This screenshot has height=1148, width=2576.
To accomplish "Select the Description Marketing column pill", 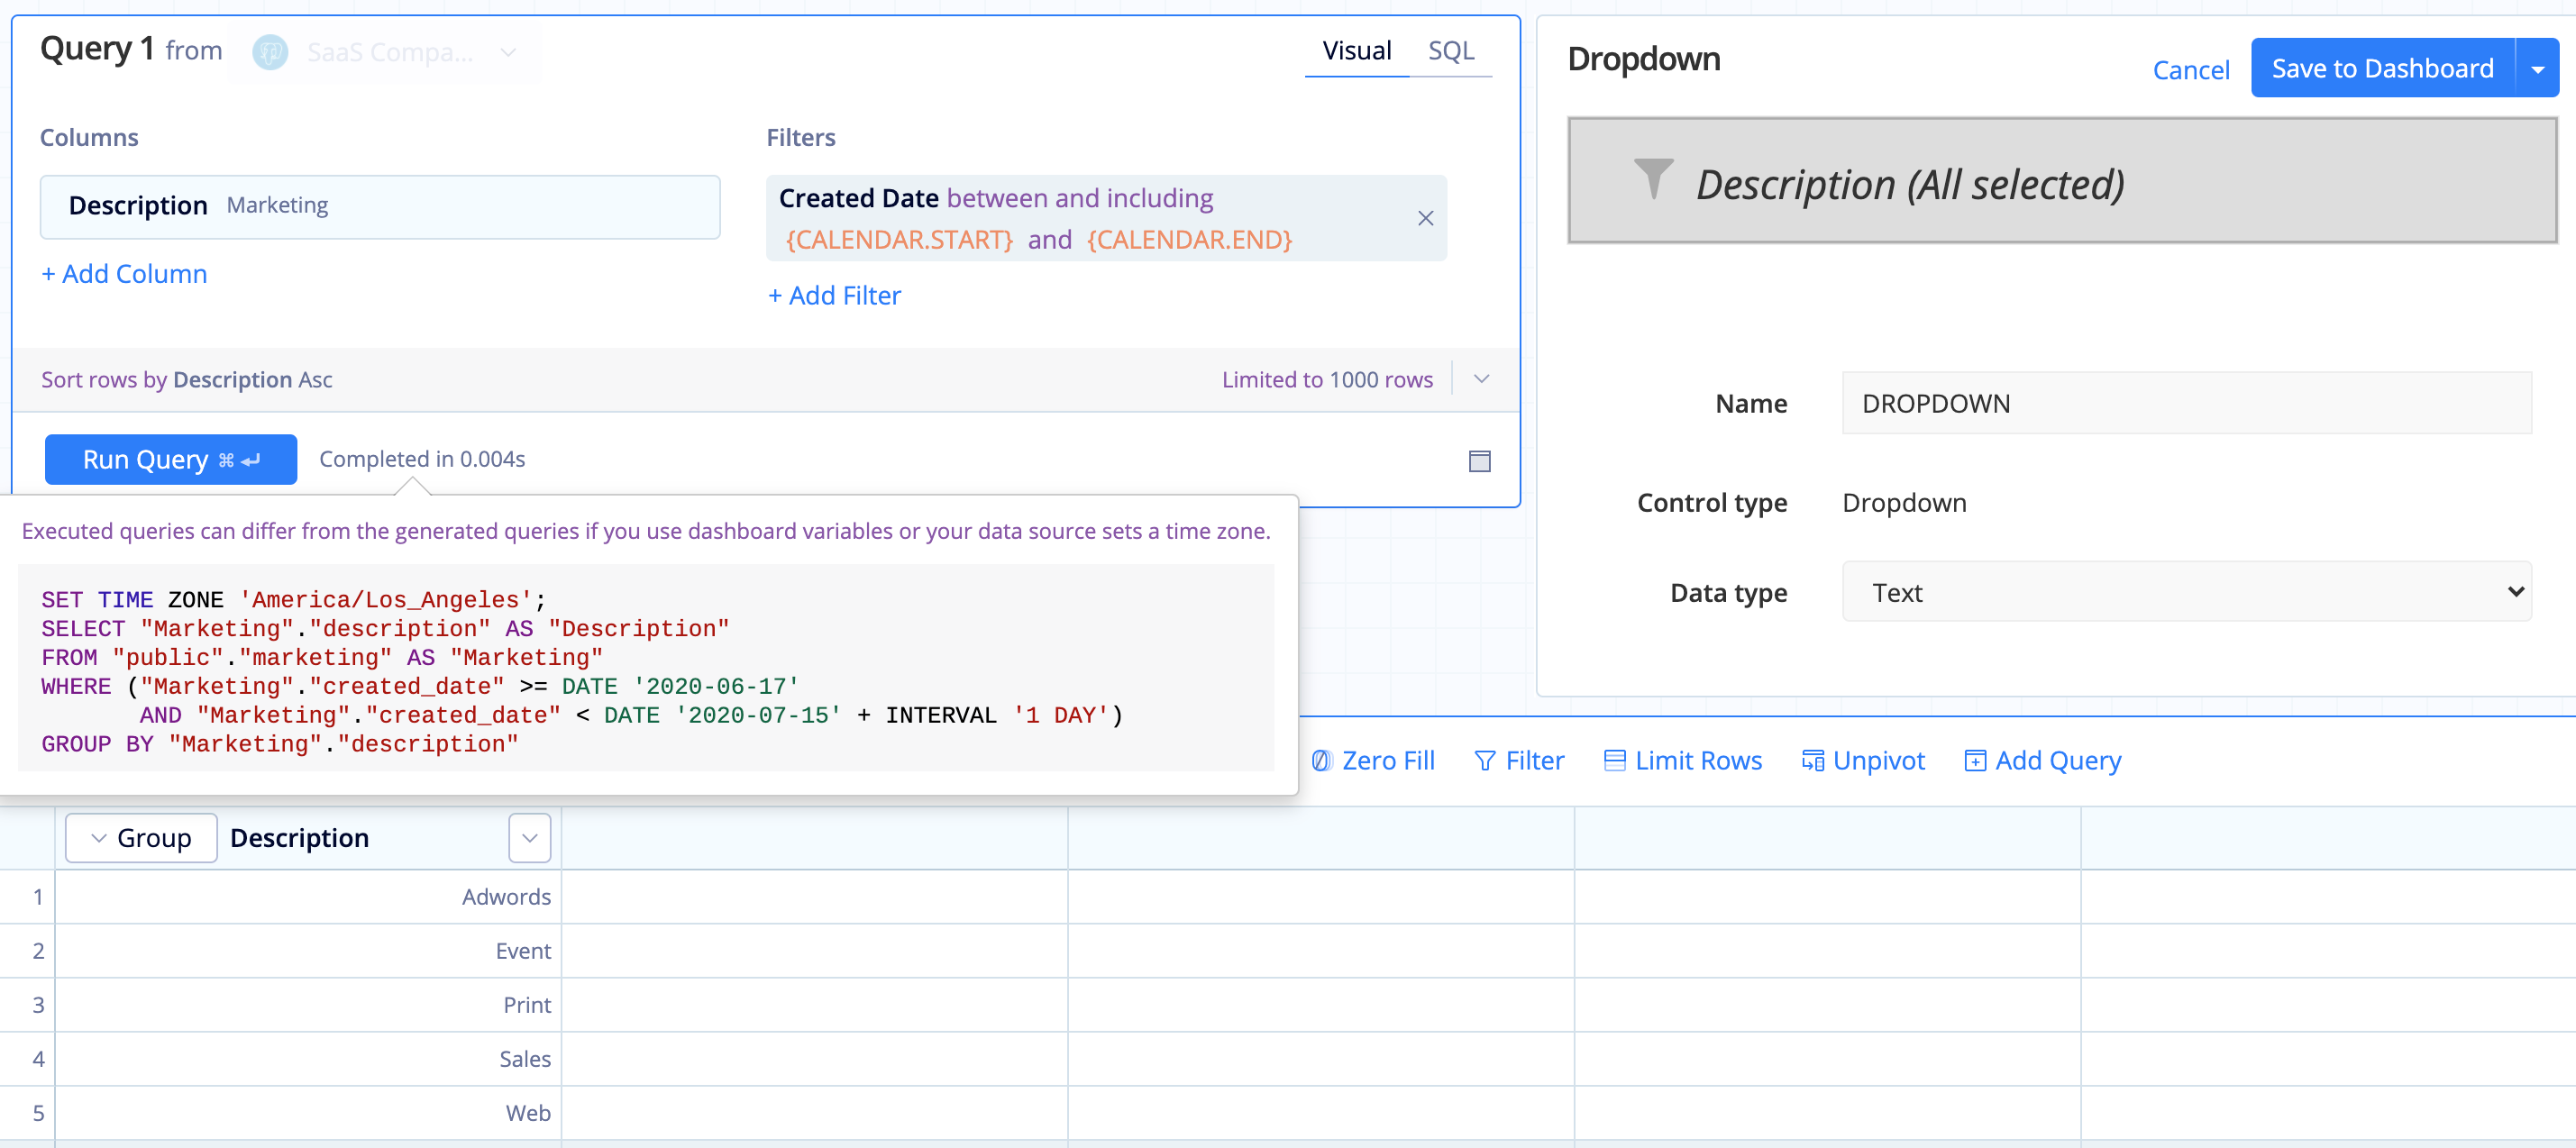I will click(380, 206).
